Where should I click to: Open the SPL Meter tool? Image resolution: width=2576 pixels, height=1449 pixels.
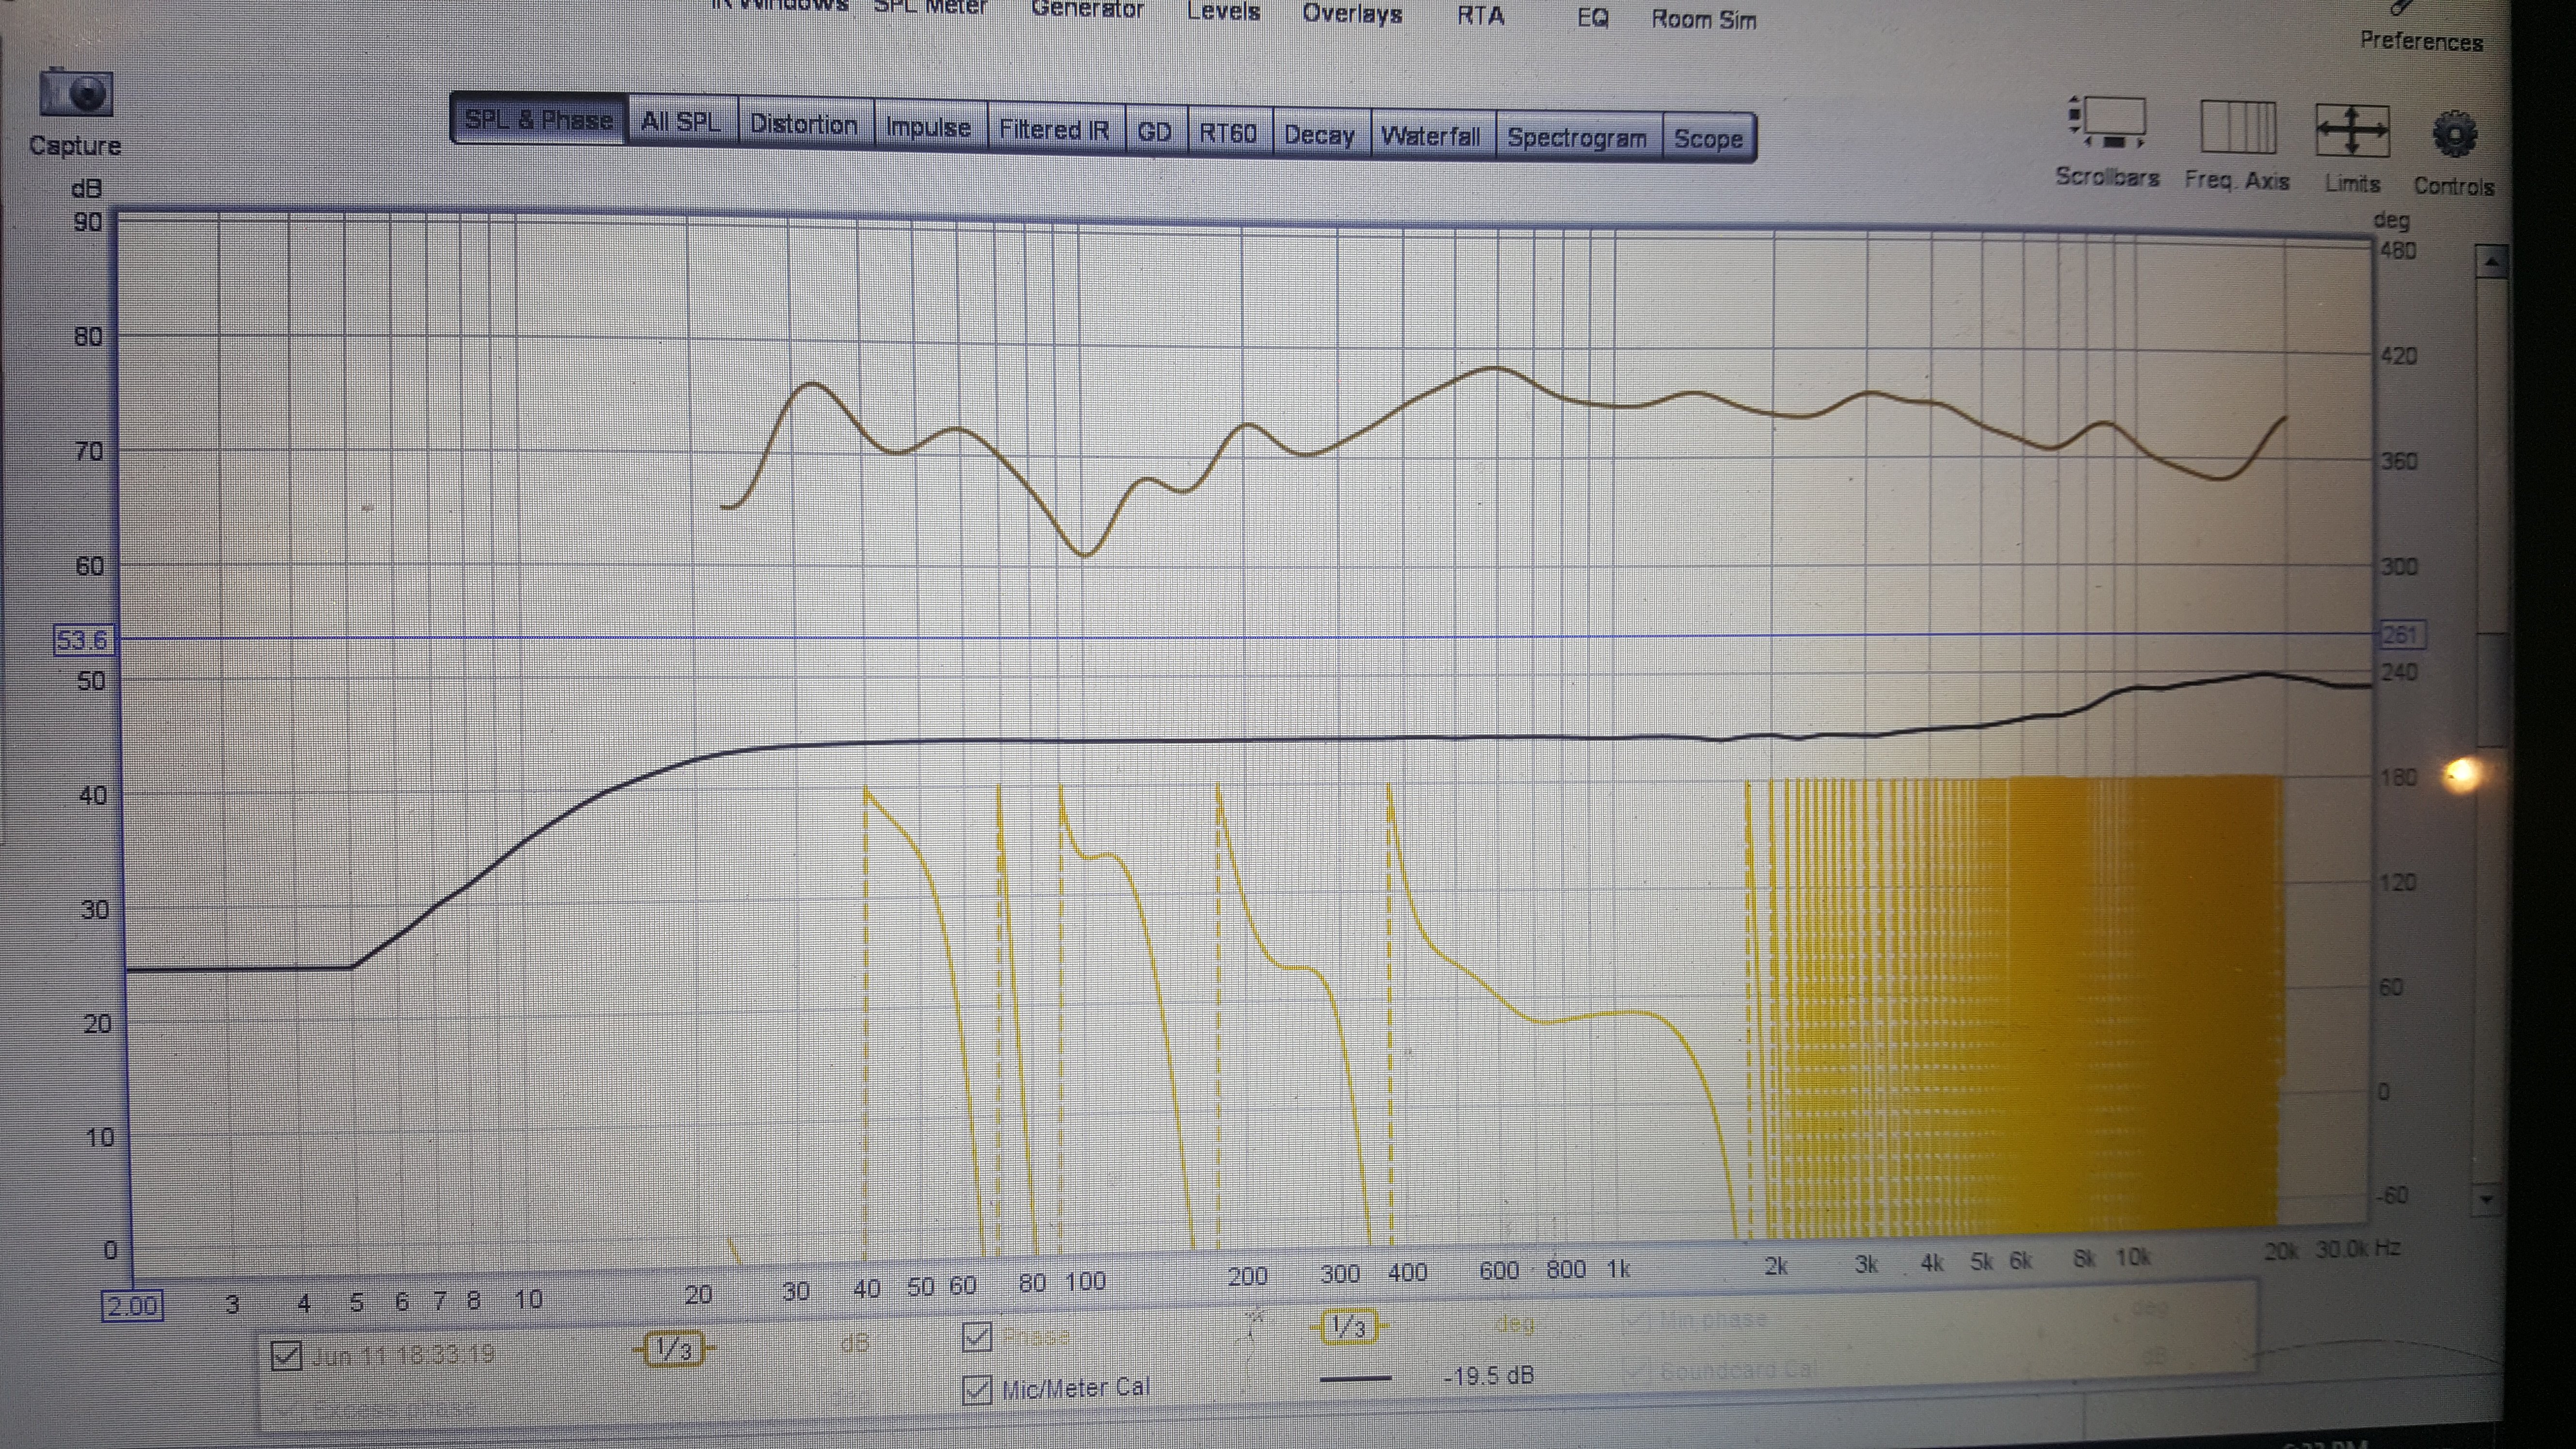coord(930,7)
